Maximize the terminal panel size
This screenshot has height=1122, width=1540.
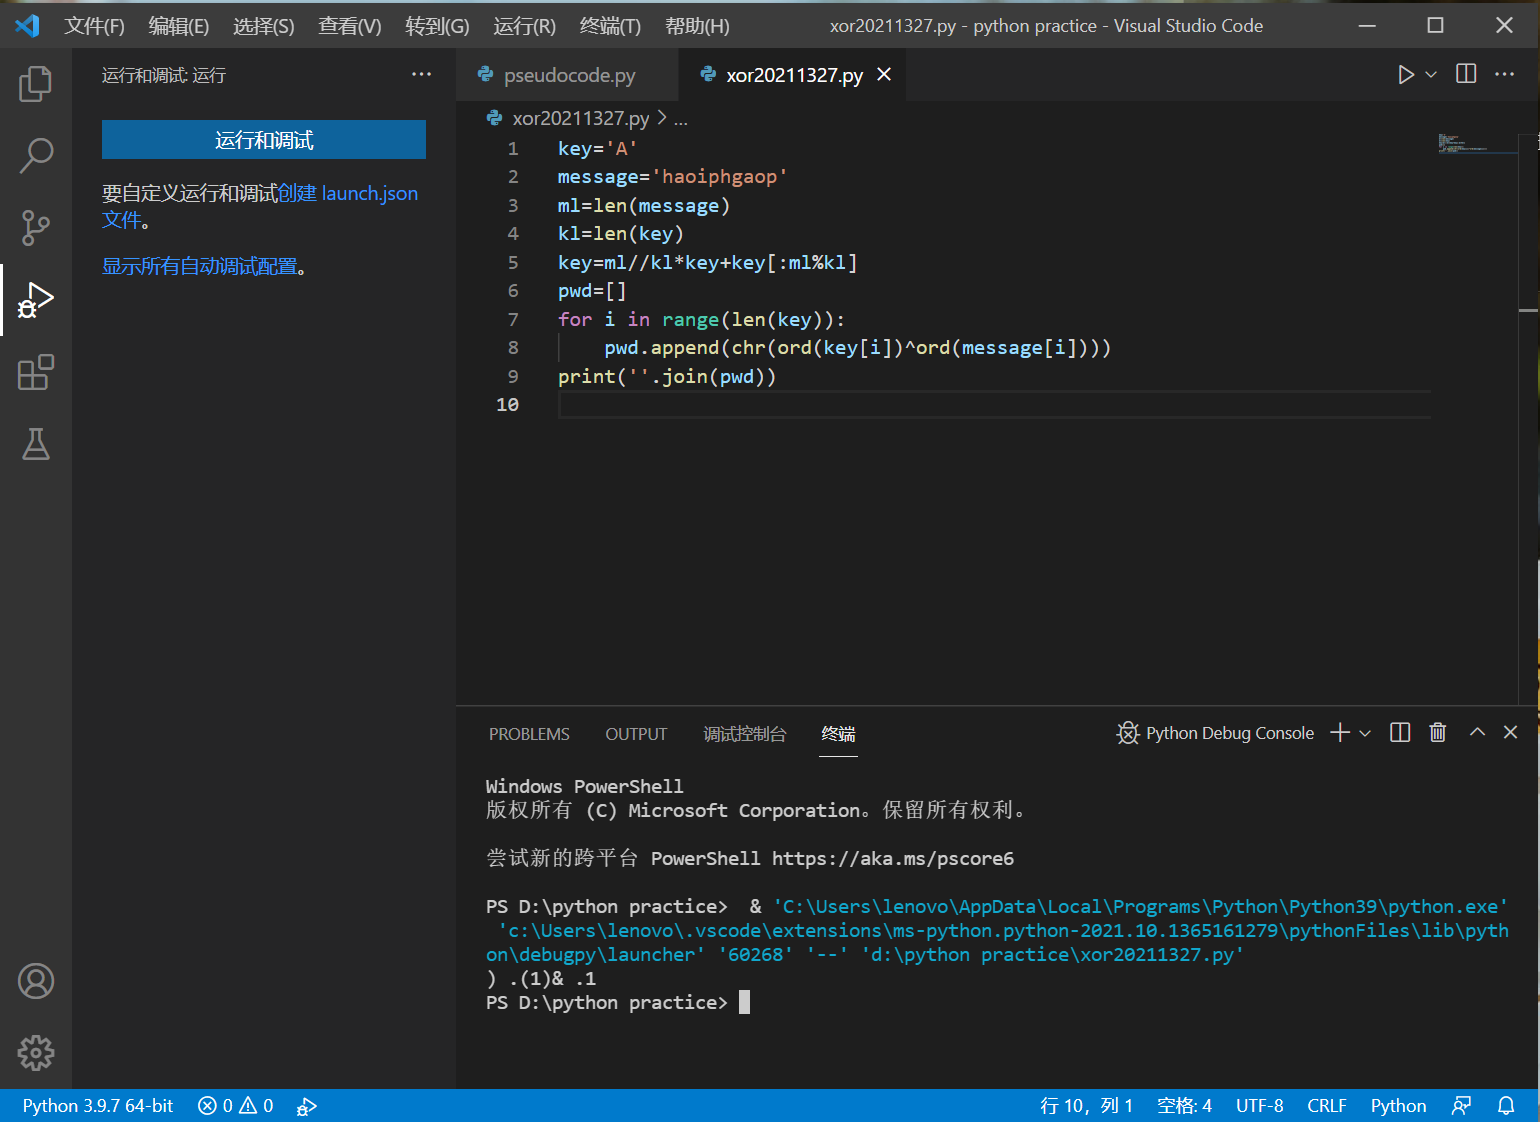click(x=1477, y=733)
